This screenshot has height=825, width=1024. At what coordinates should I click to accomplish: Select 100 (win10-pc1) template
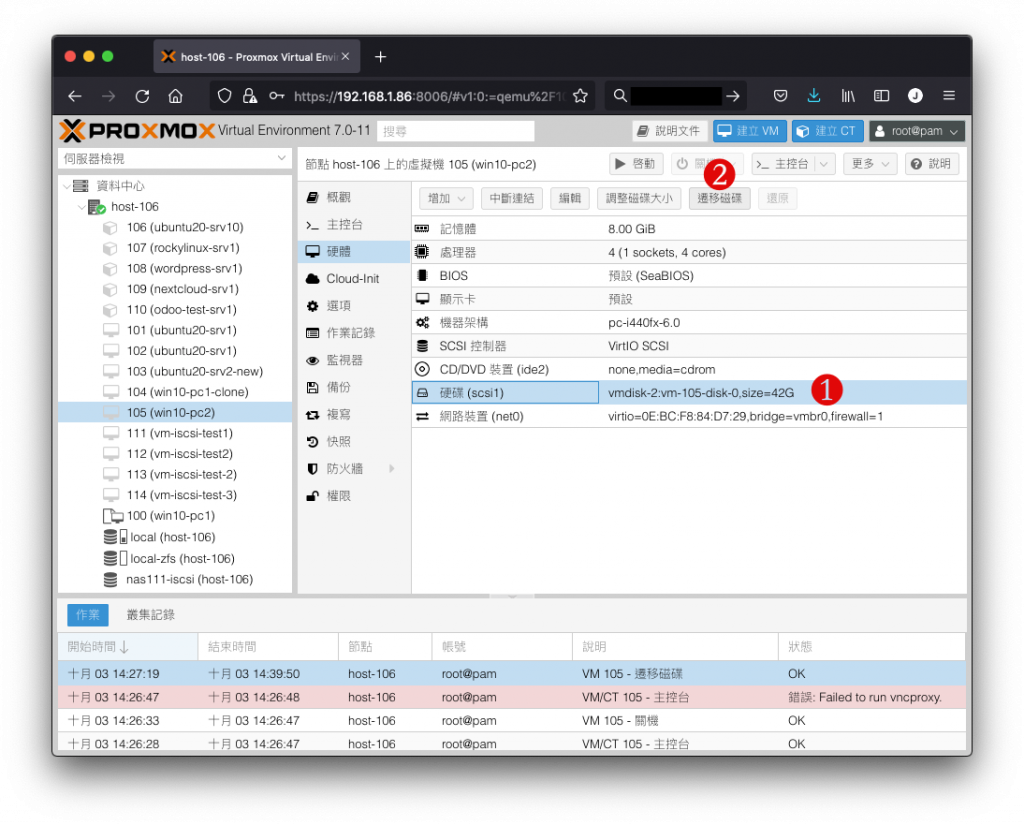(x=170, y=515)
